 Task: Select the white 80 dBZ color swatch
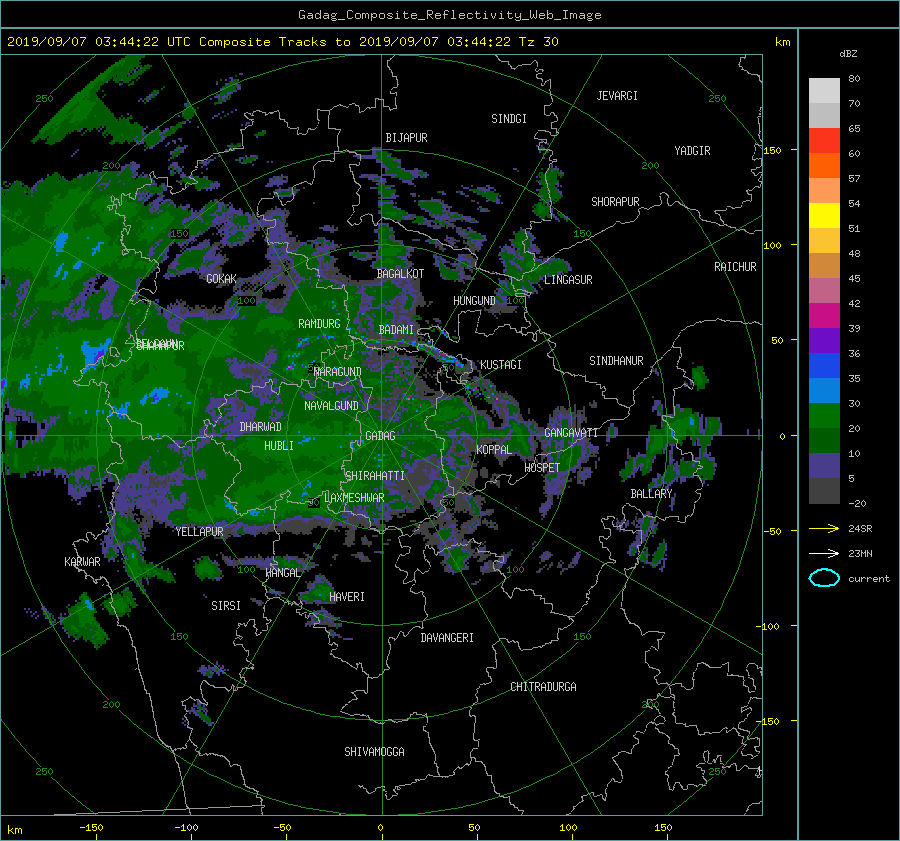824,90
